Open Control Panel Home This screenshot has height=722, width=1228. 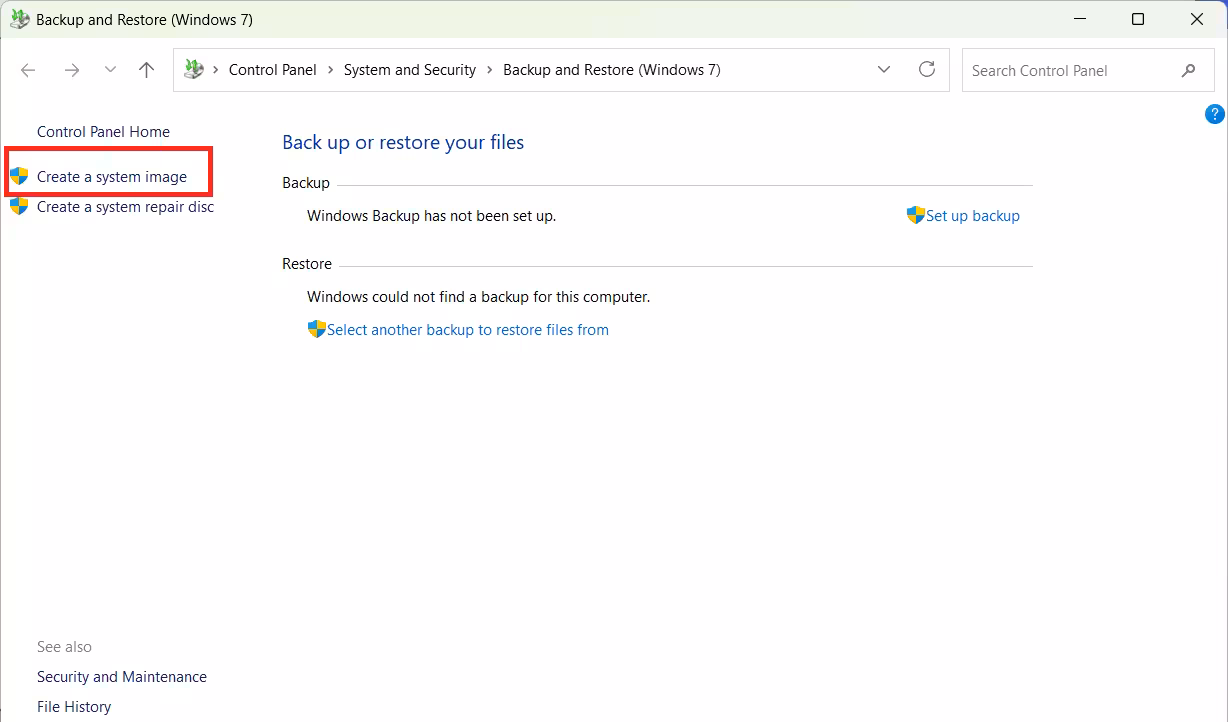point(103,132)
